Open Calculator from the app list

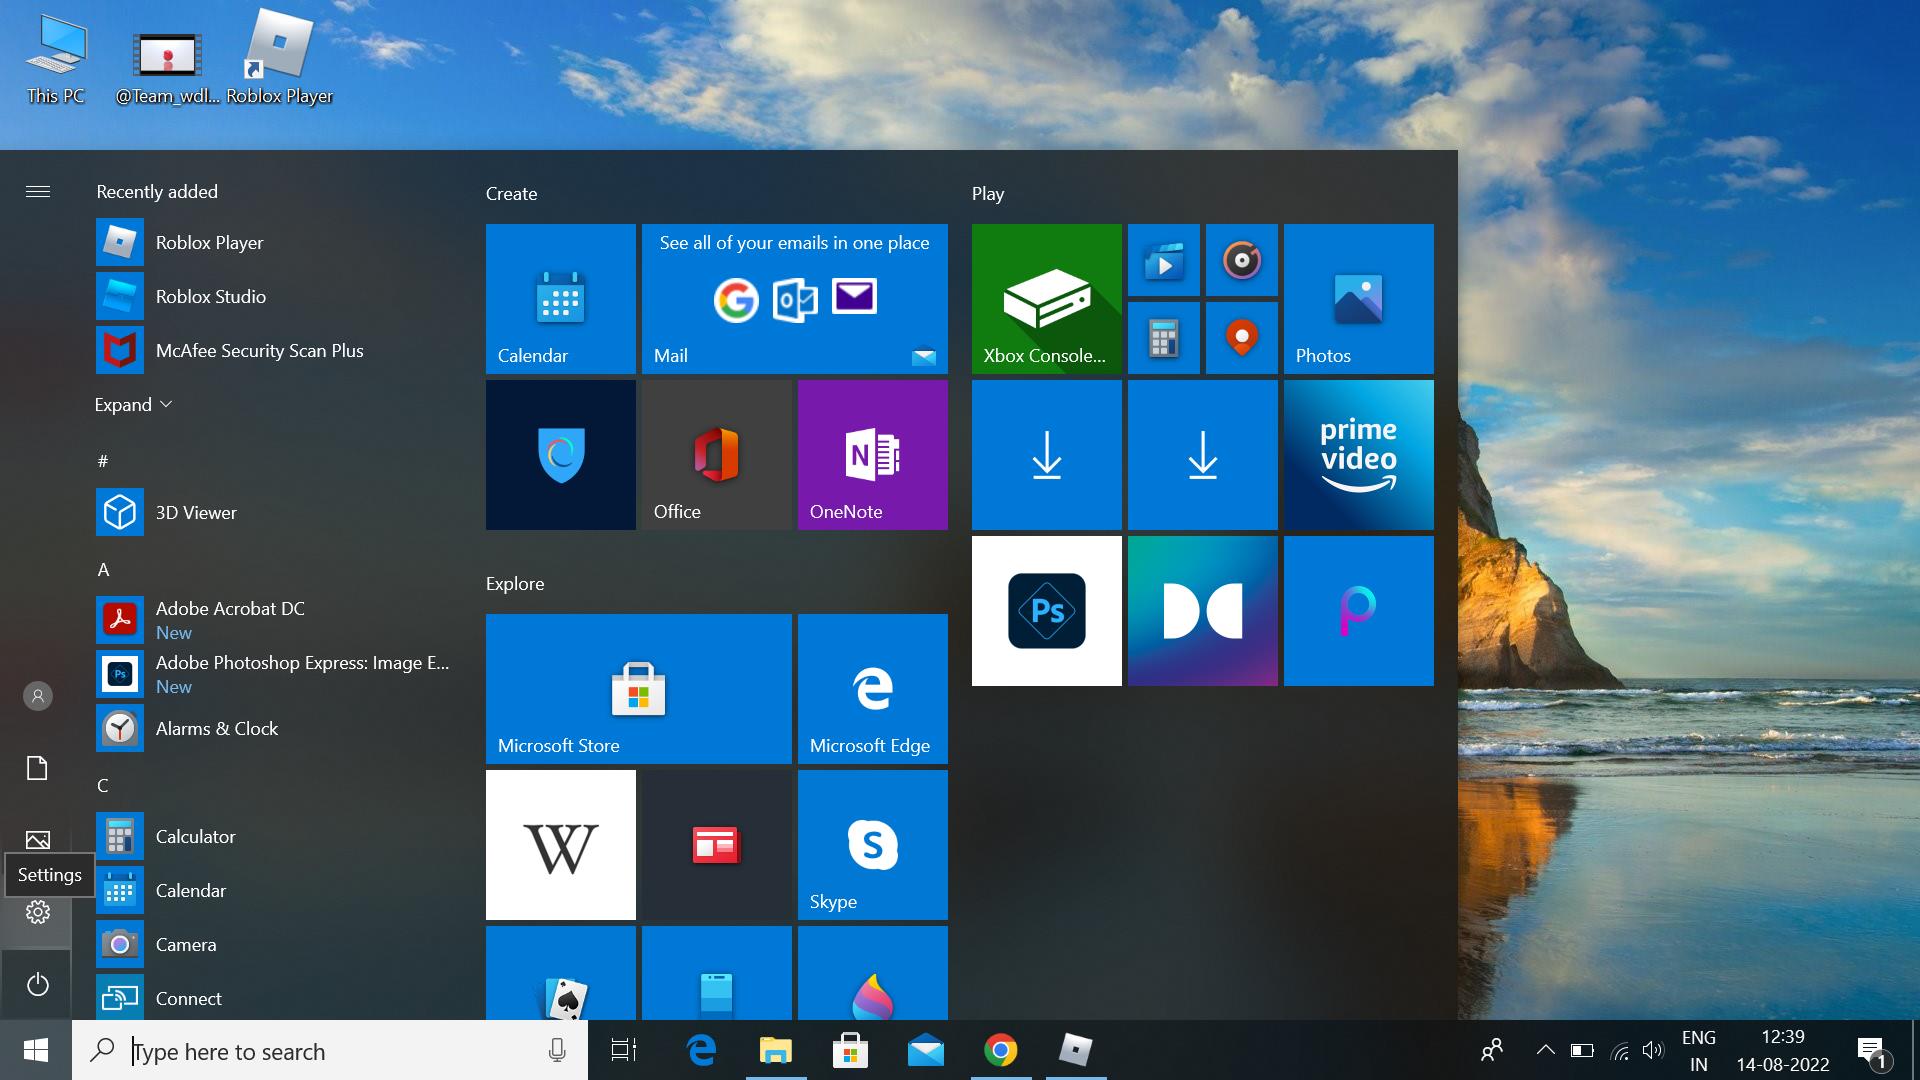(272, 837)
